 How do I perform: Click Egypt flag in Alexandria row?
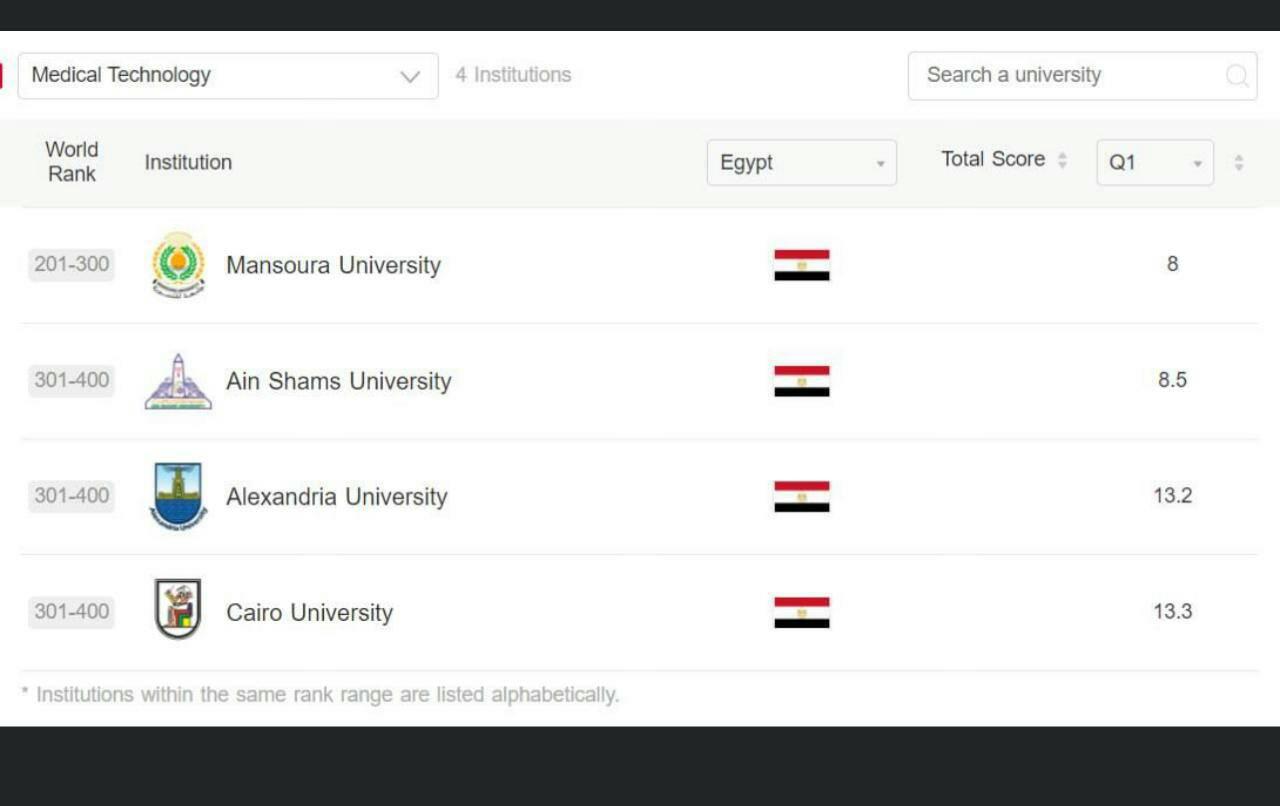pos(801,496)
